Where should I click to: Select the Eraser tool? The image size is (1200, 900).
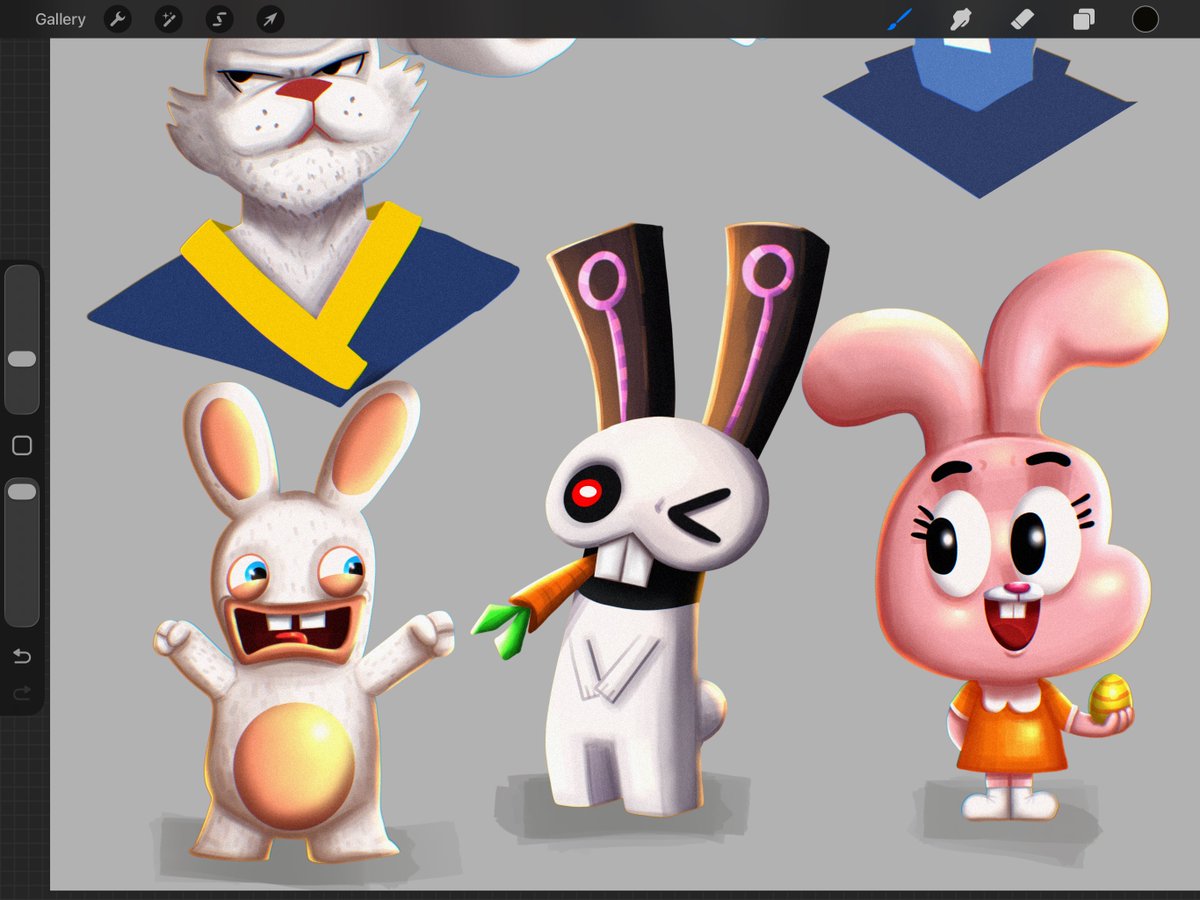coord(1022,19)
